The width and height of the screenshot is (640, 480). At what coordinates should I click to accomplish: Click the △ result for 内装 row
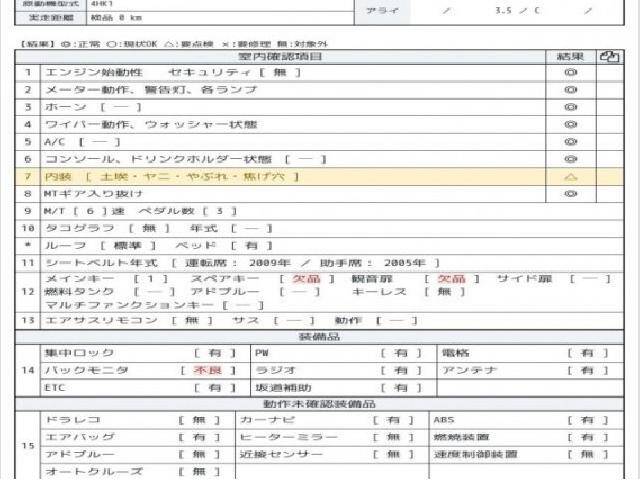click(570, 177)
